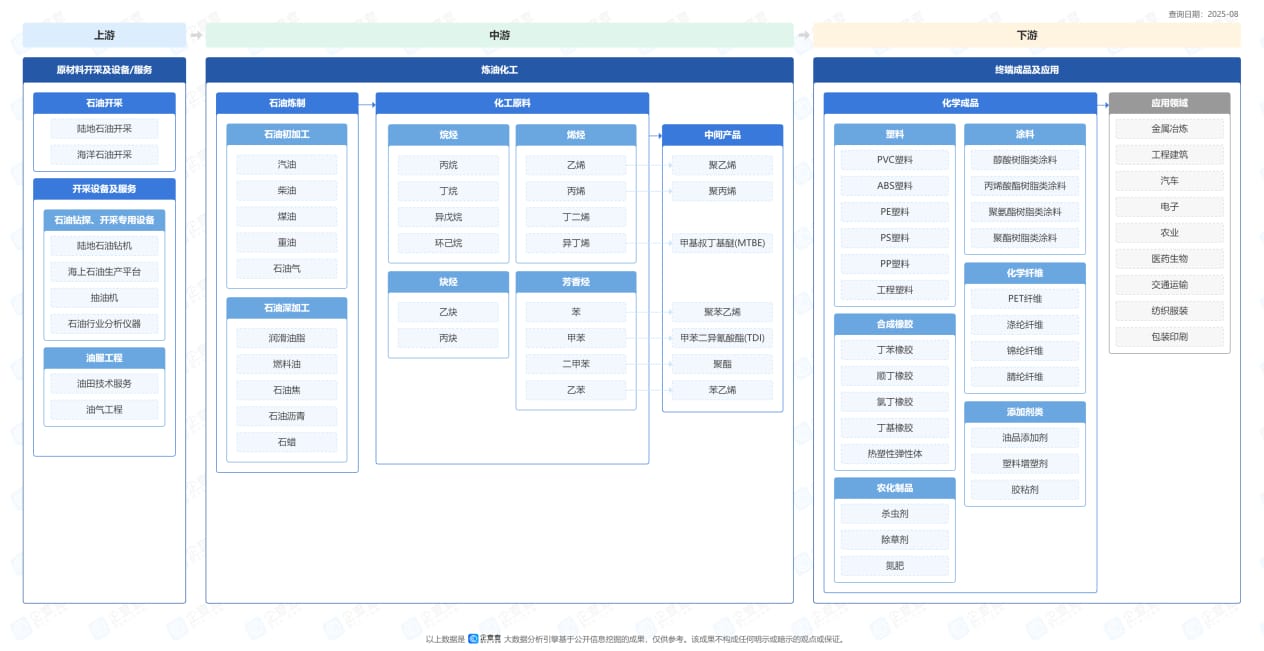Viewport: 1264px width, 651px height.
Task: Click the 陆地石油开采 node
Action: point(104,129)
